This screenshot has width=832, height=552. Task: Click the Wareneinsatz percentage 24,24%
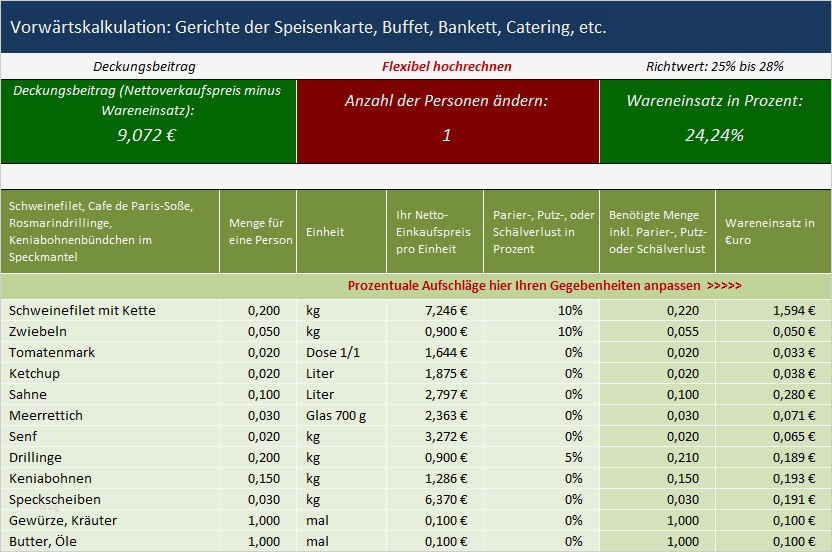714,135
